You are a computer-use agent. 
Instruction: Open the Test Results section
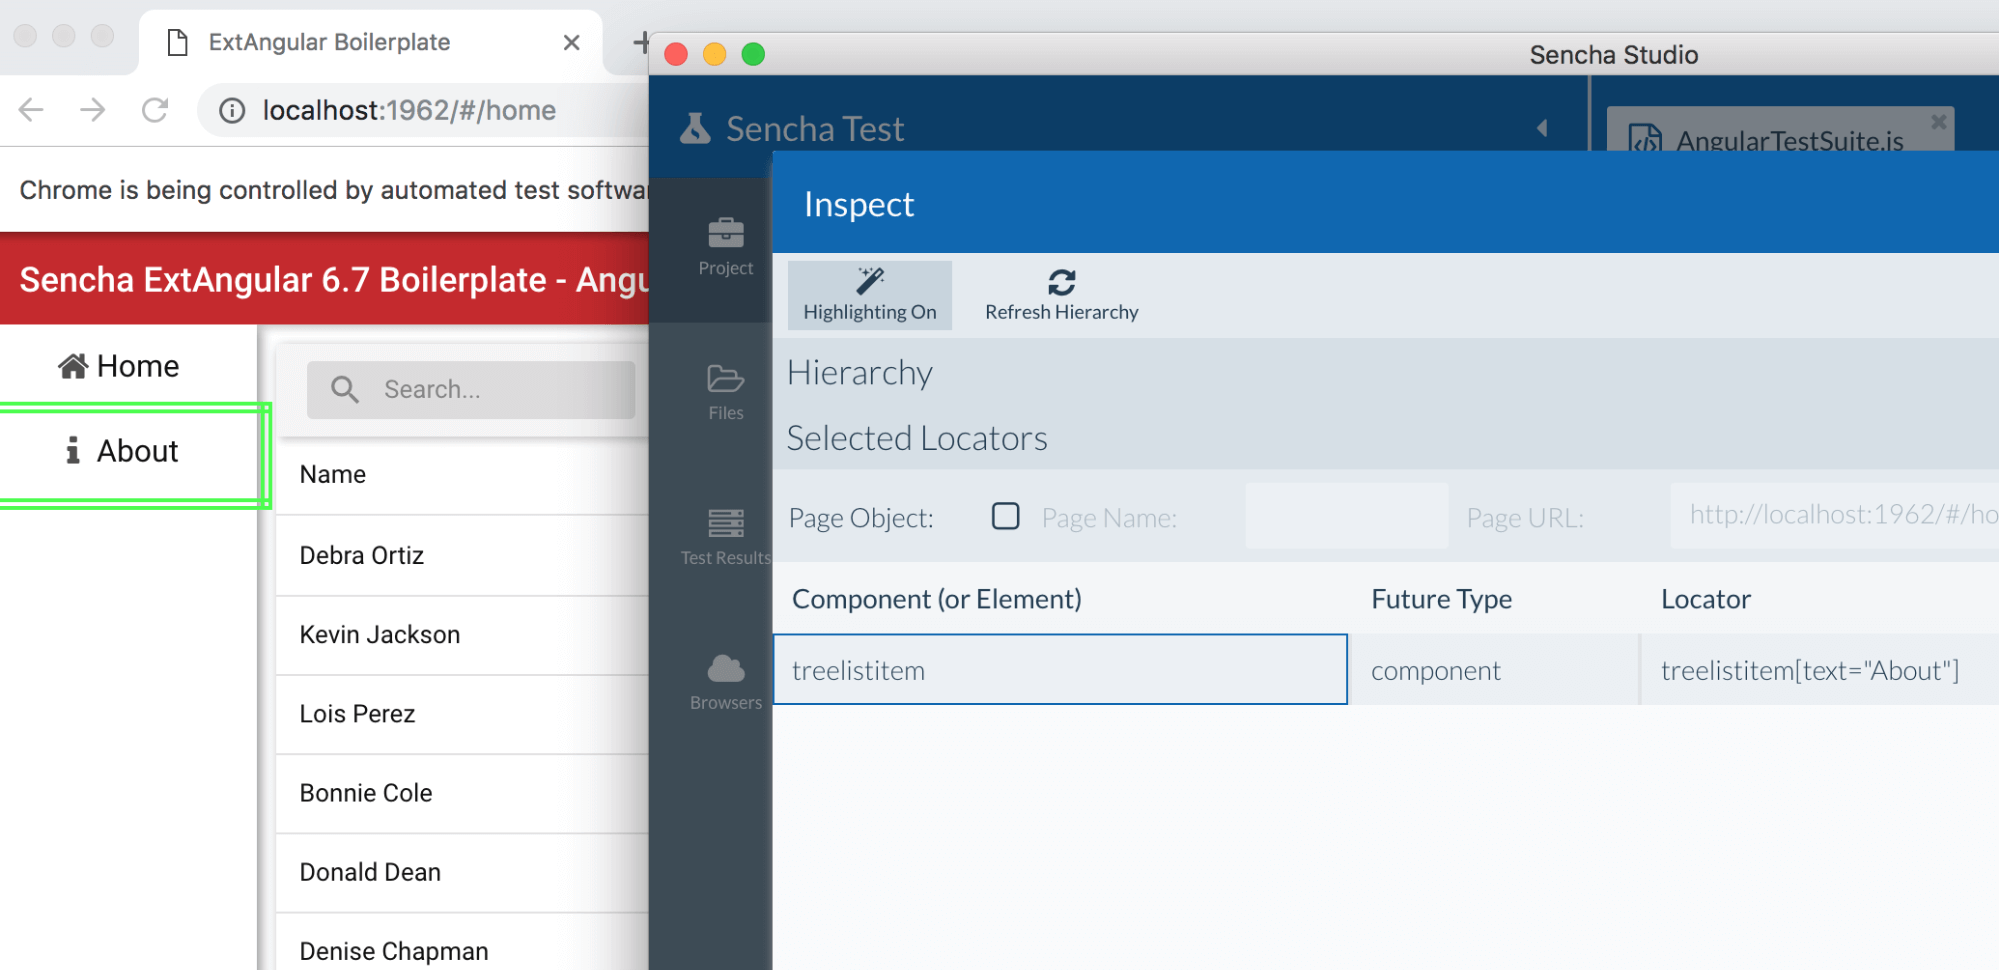click(x=725, y=537)
